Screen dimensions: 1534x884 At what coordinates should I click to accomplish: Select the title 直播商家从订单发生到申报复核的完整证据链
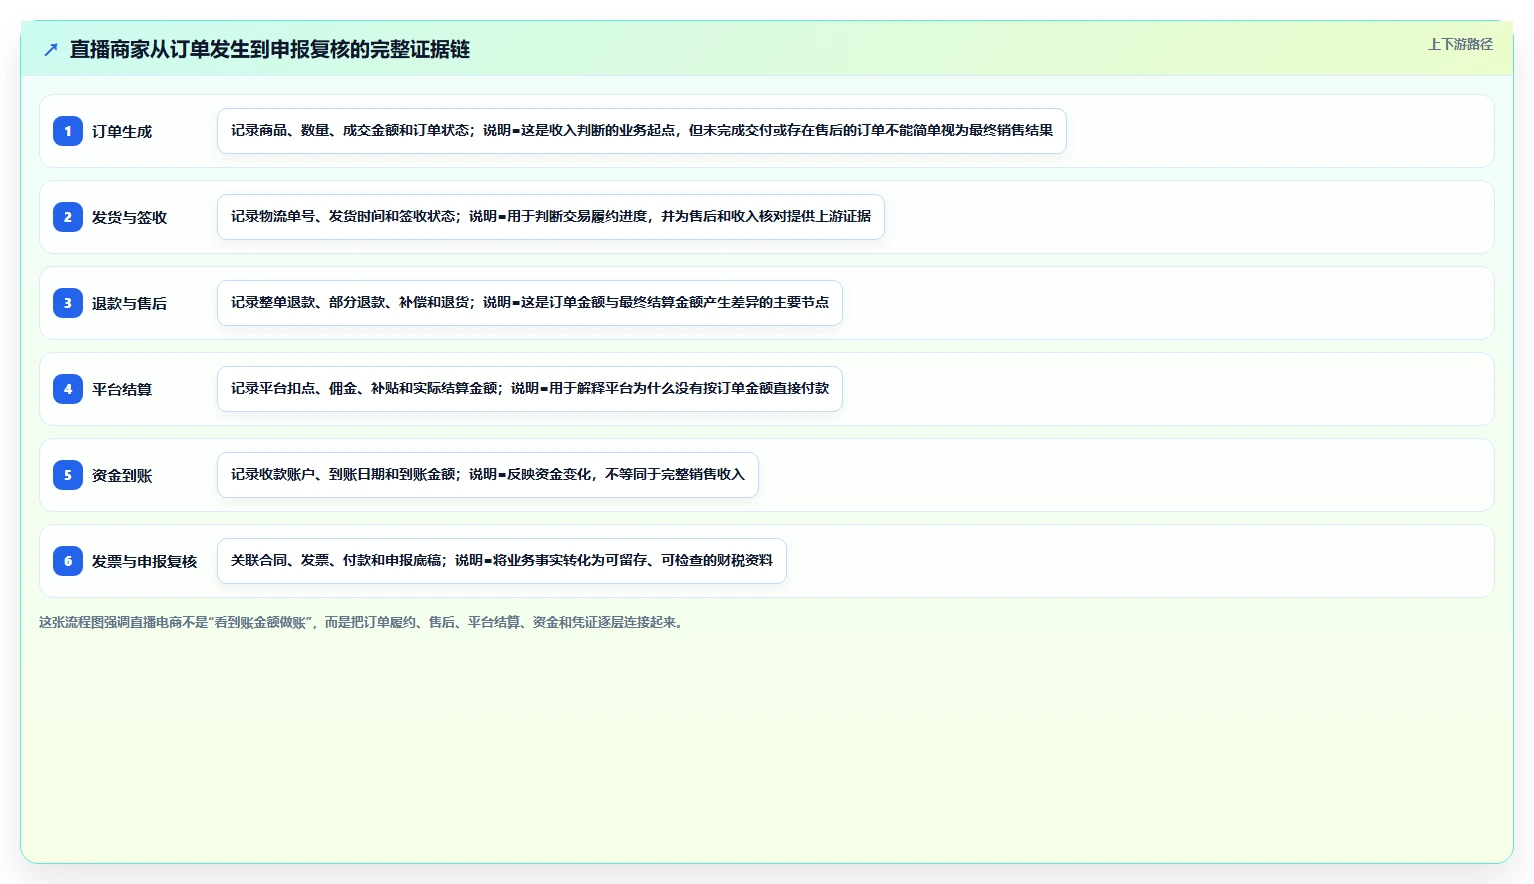270,49
